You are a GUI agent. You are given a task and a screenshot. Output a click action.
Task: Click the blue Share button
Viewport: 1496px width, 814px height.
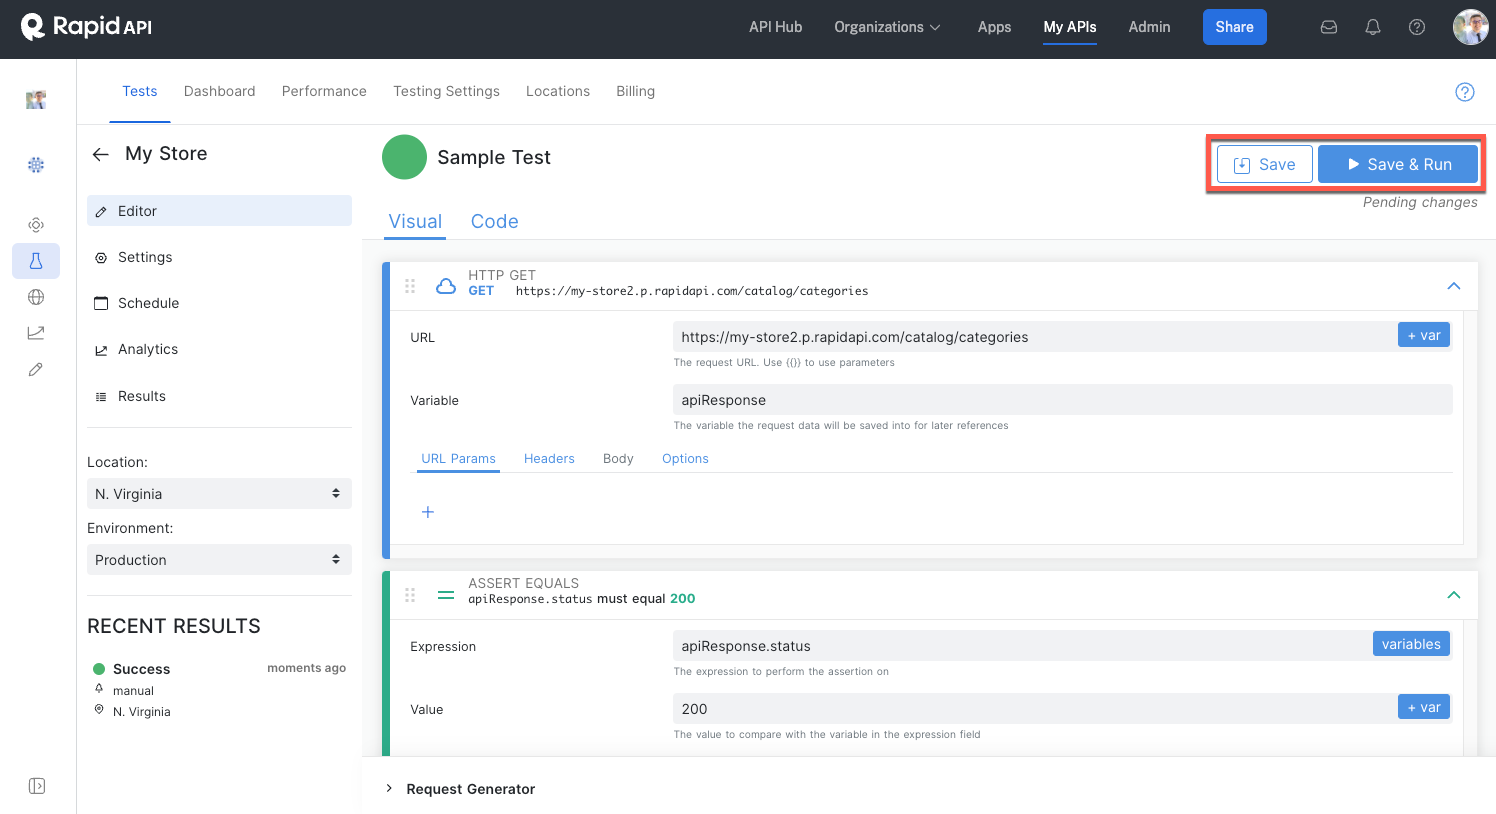[1234, 27]
